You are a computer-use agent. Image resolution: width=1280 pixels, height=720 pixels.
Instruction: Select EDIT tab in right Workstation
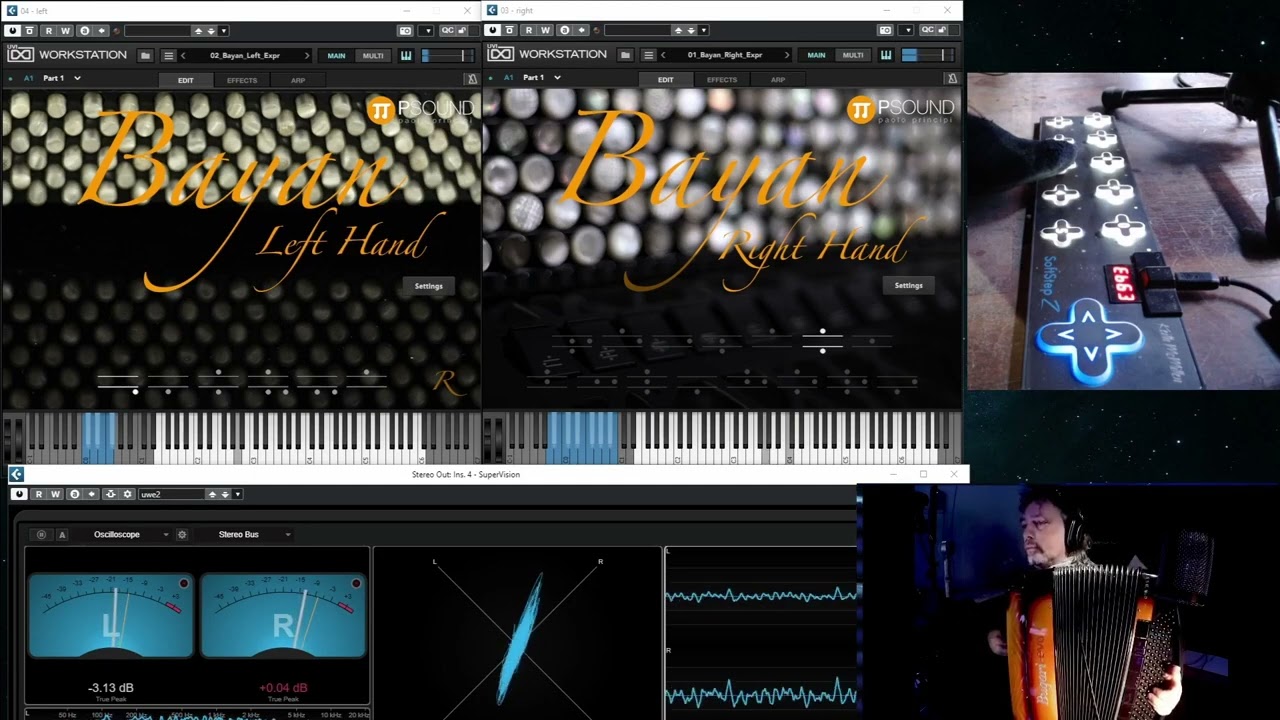pos(666,80)
